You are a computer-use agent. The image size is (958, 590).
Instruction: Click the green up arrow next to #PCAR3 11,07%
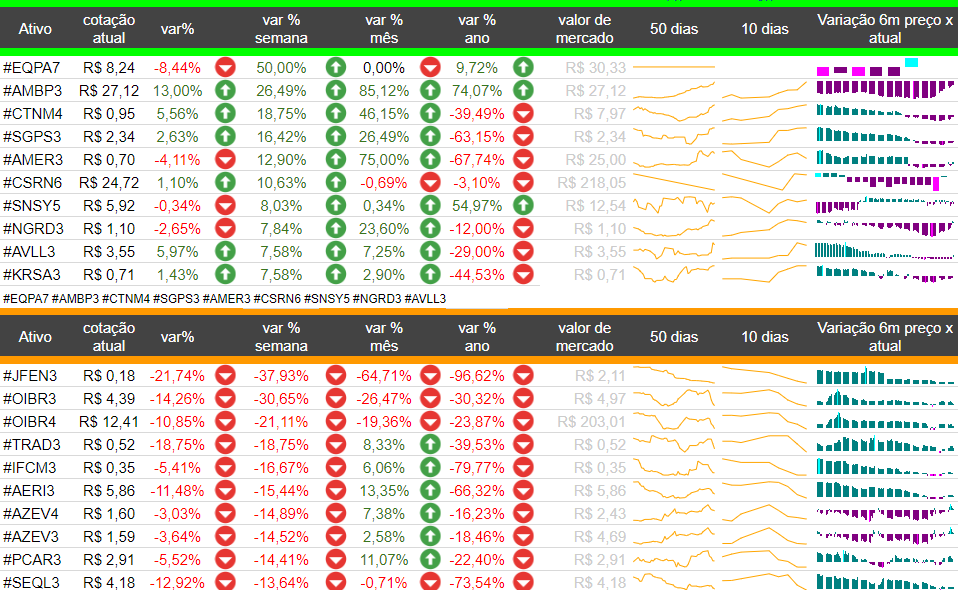(x=430, y=559)
